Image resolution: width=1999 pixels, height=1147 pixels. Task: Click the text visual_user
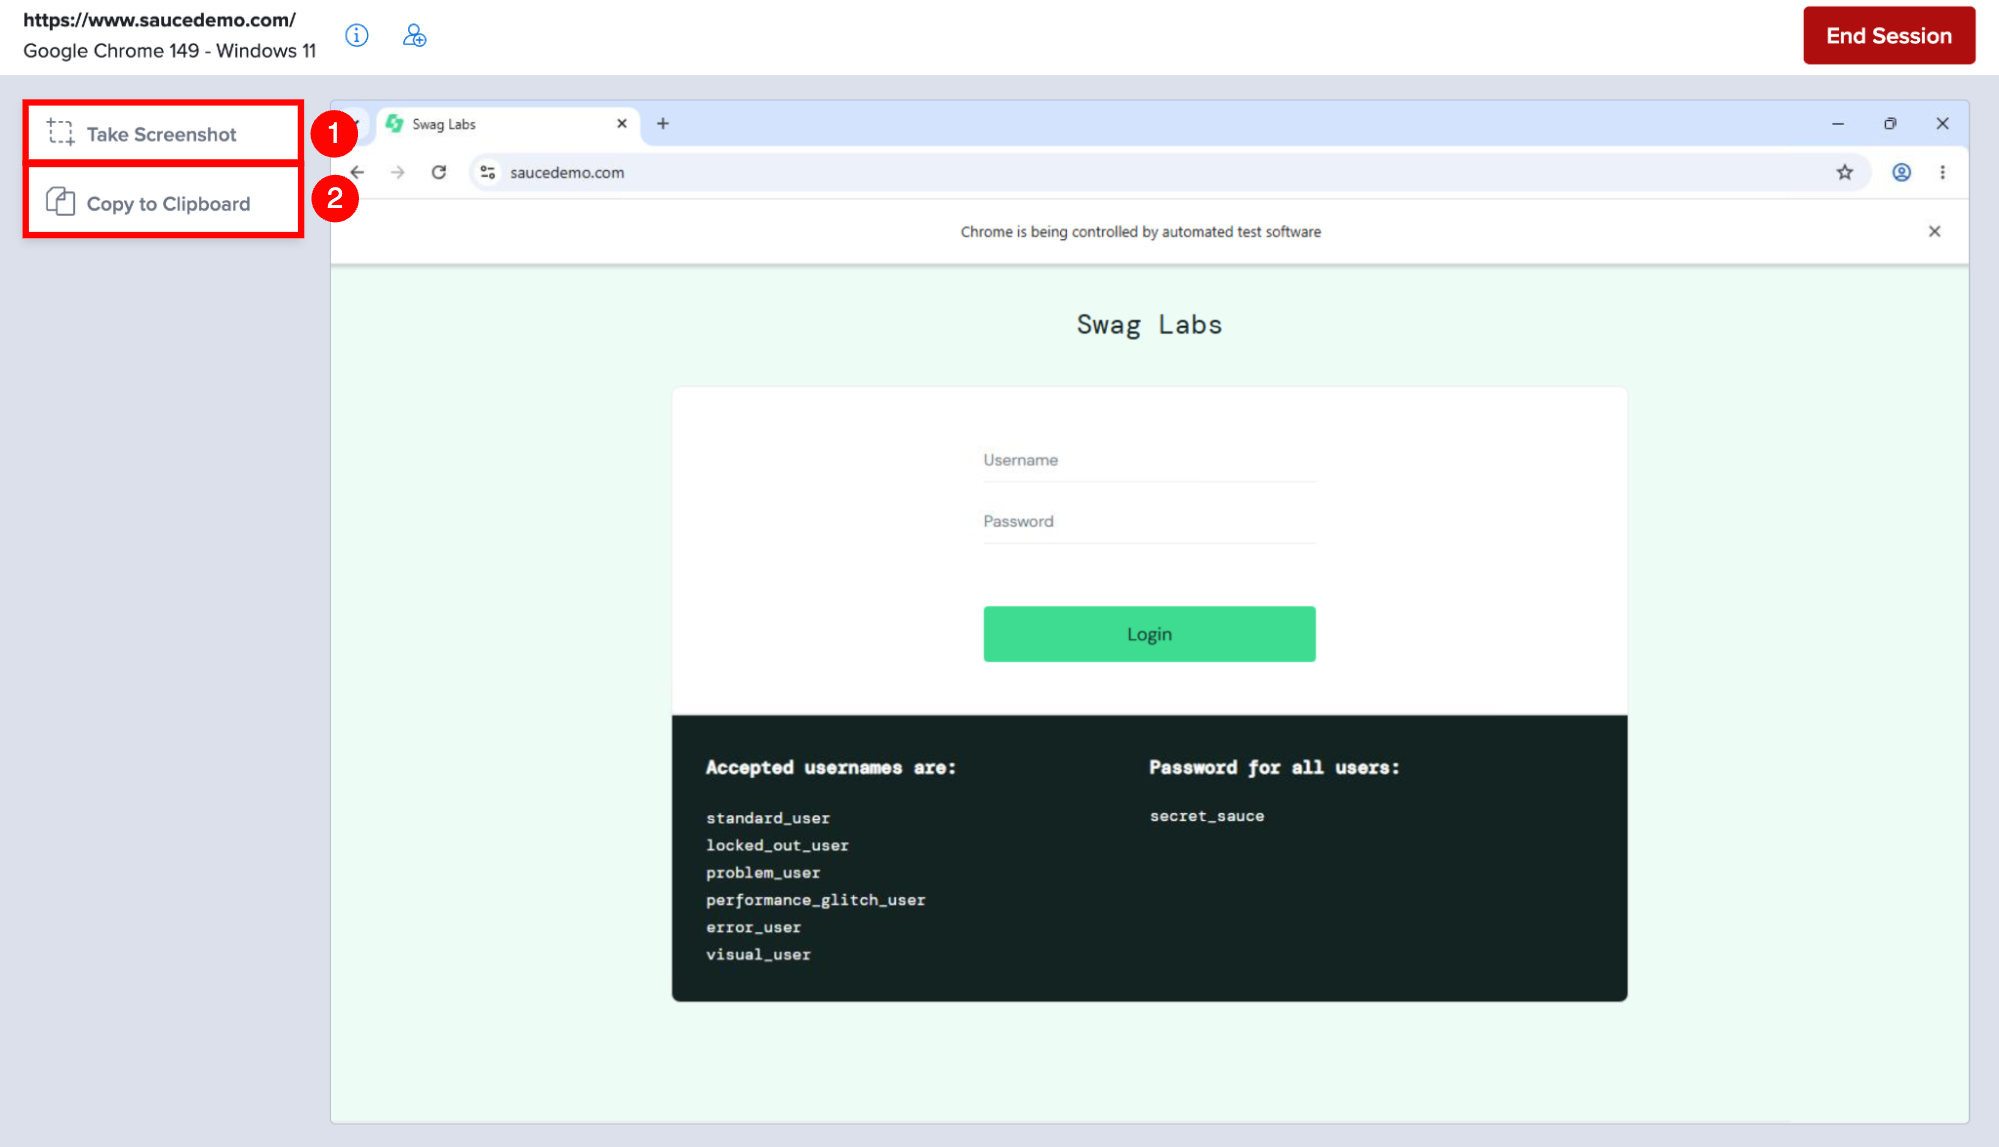758,955
